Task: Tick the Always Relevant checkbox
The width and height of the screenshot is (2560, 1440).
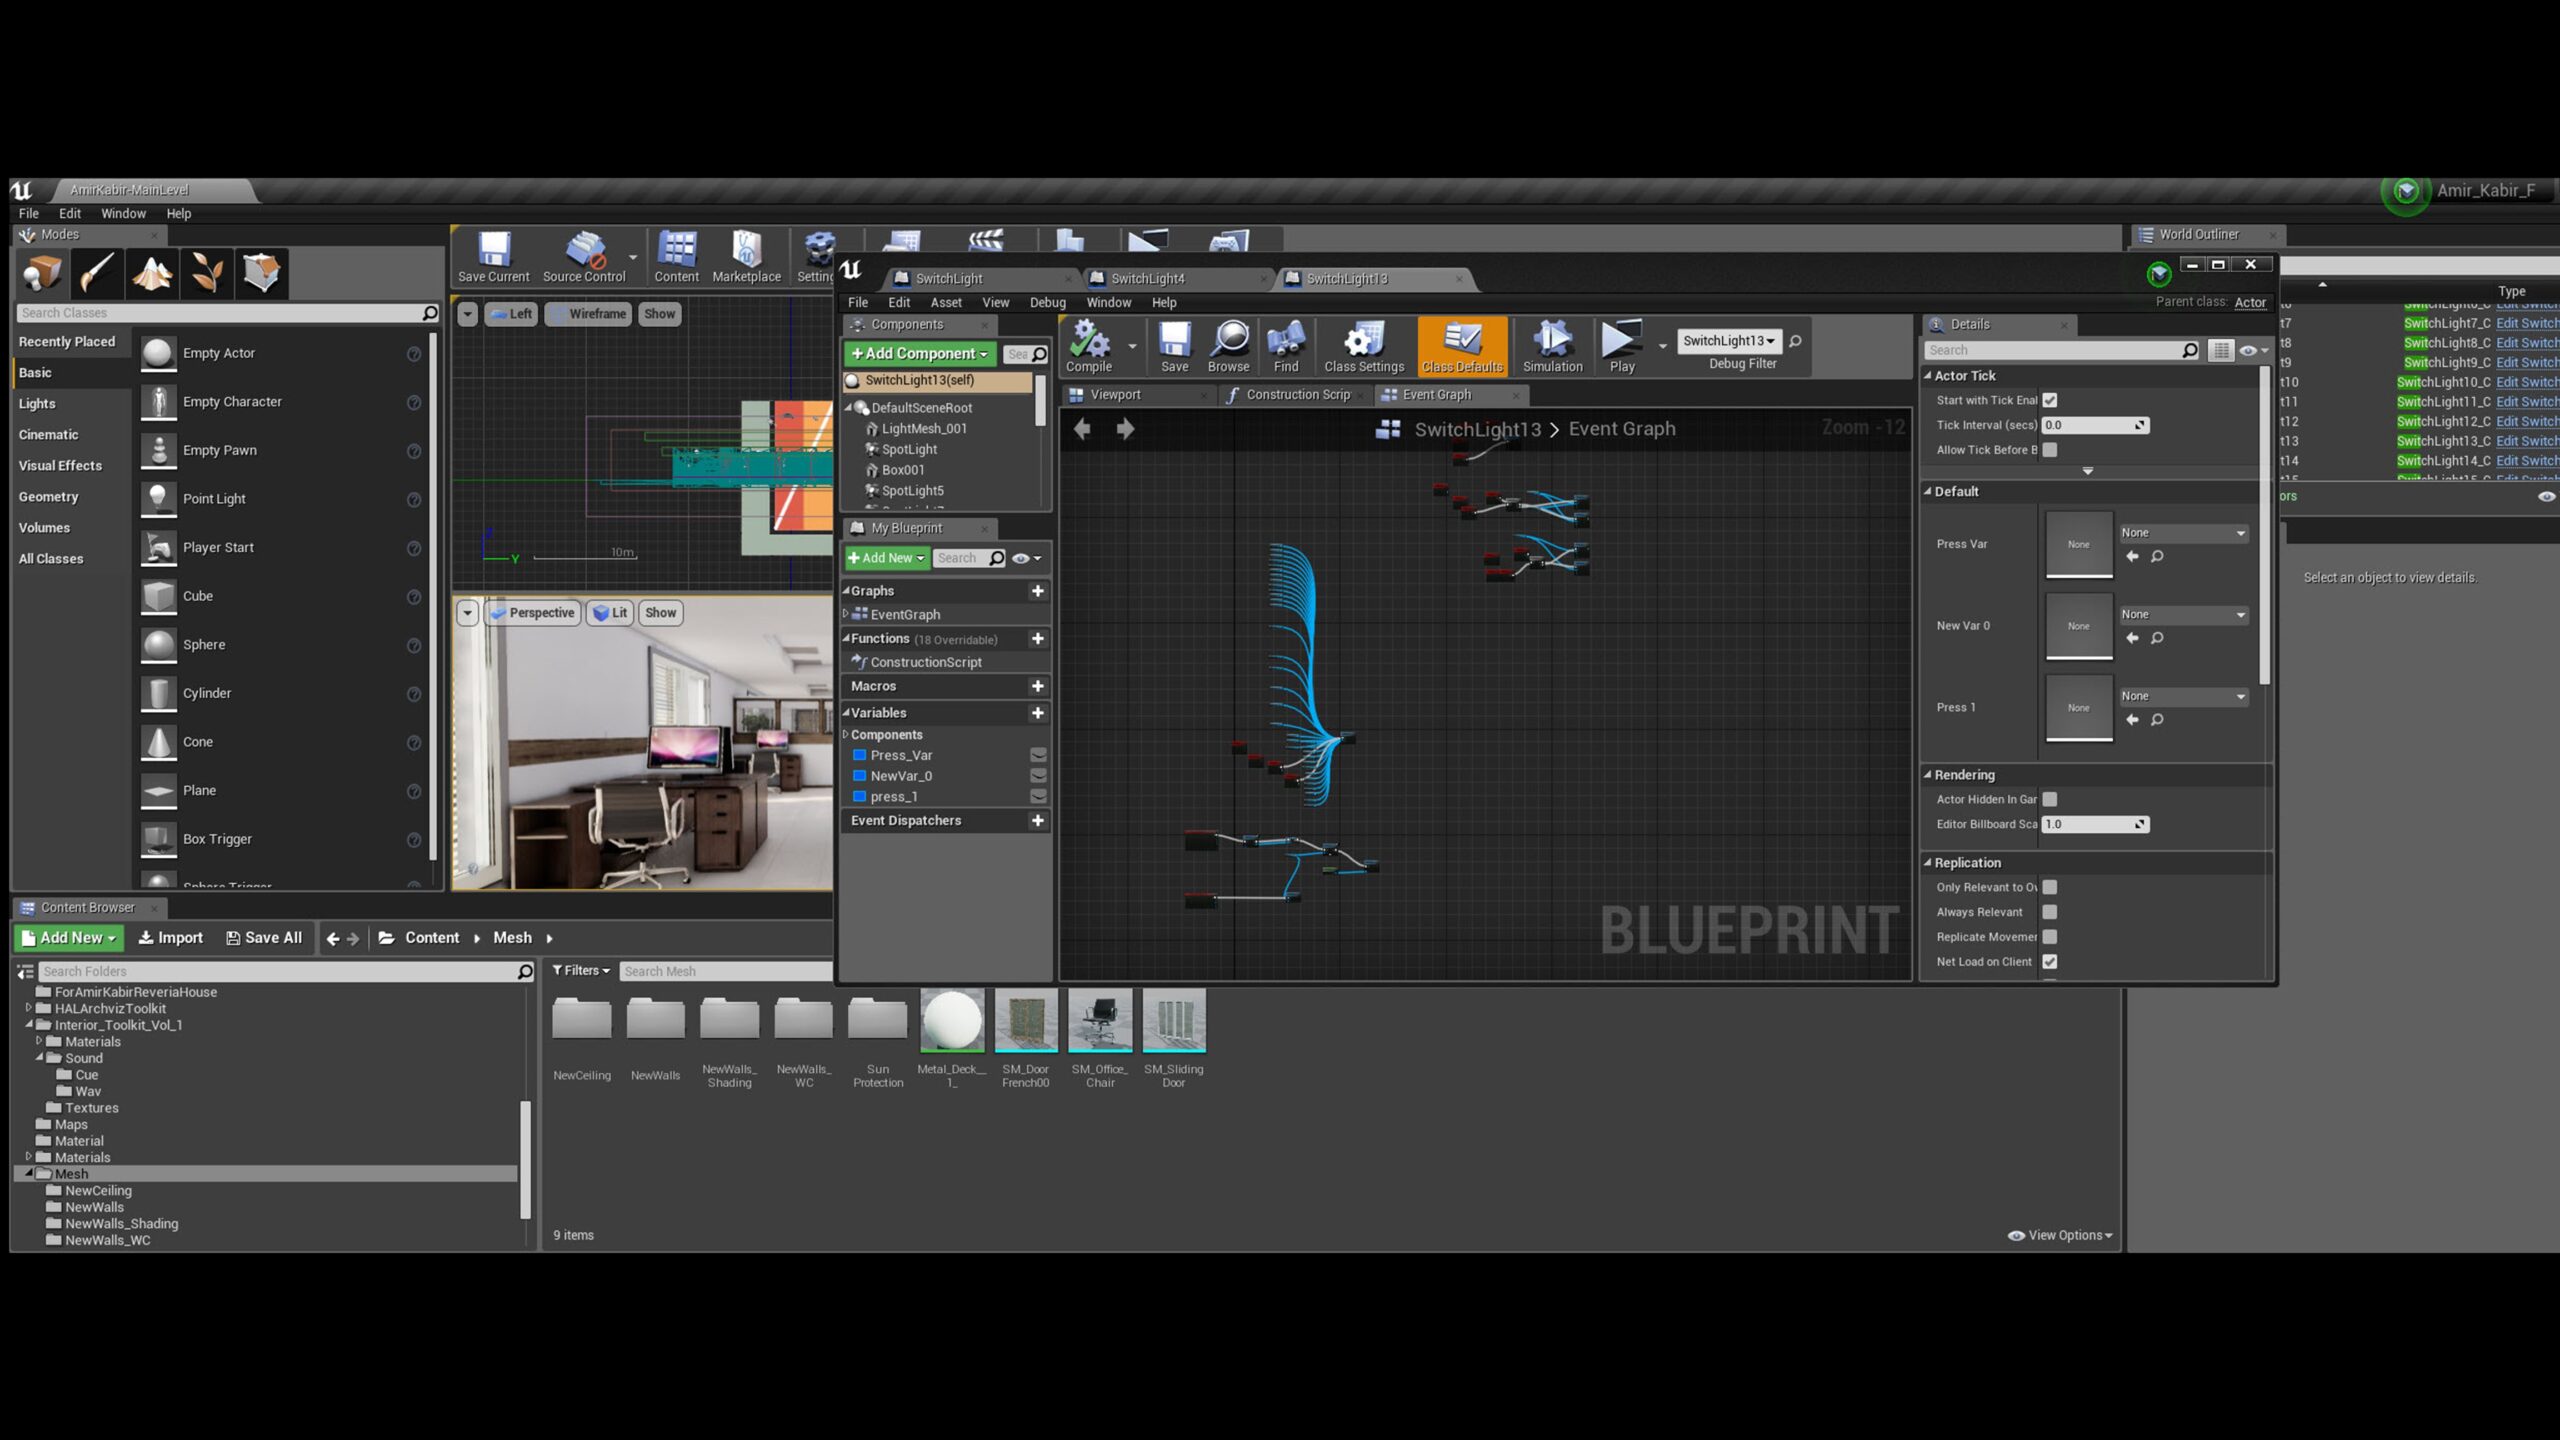Action: pos(2050,912)
